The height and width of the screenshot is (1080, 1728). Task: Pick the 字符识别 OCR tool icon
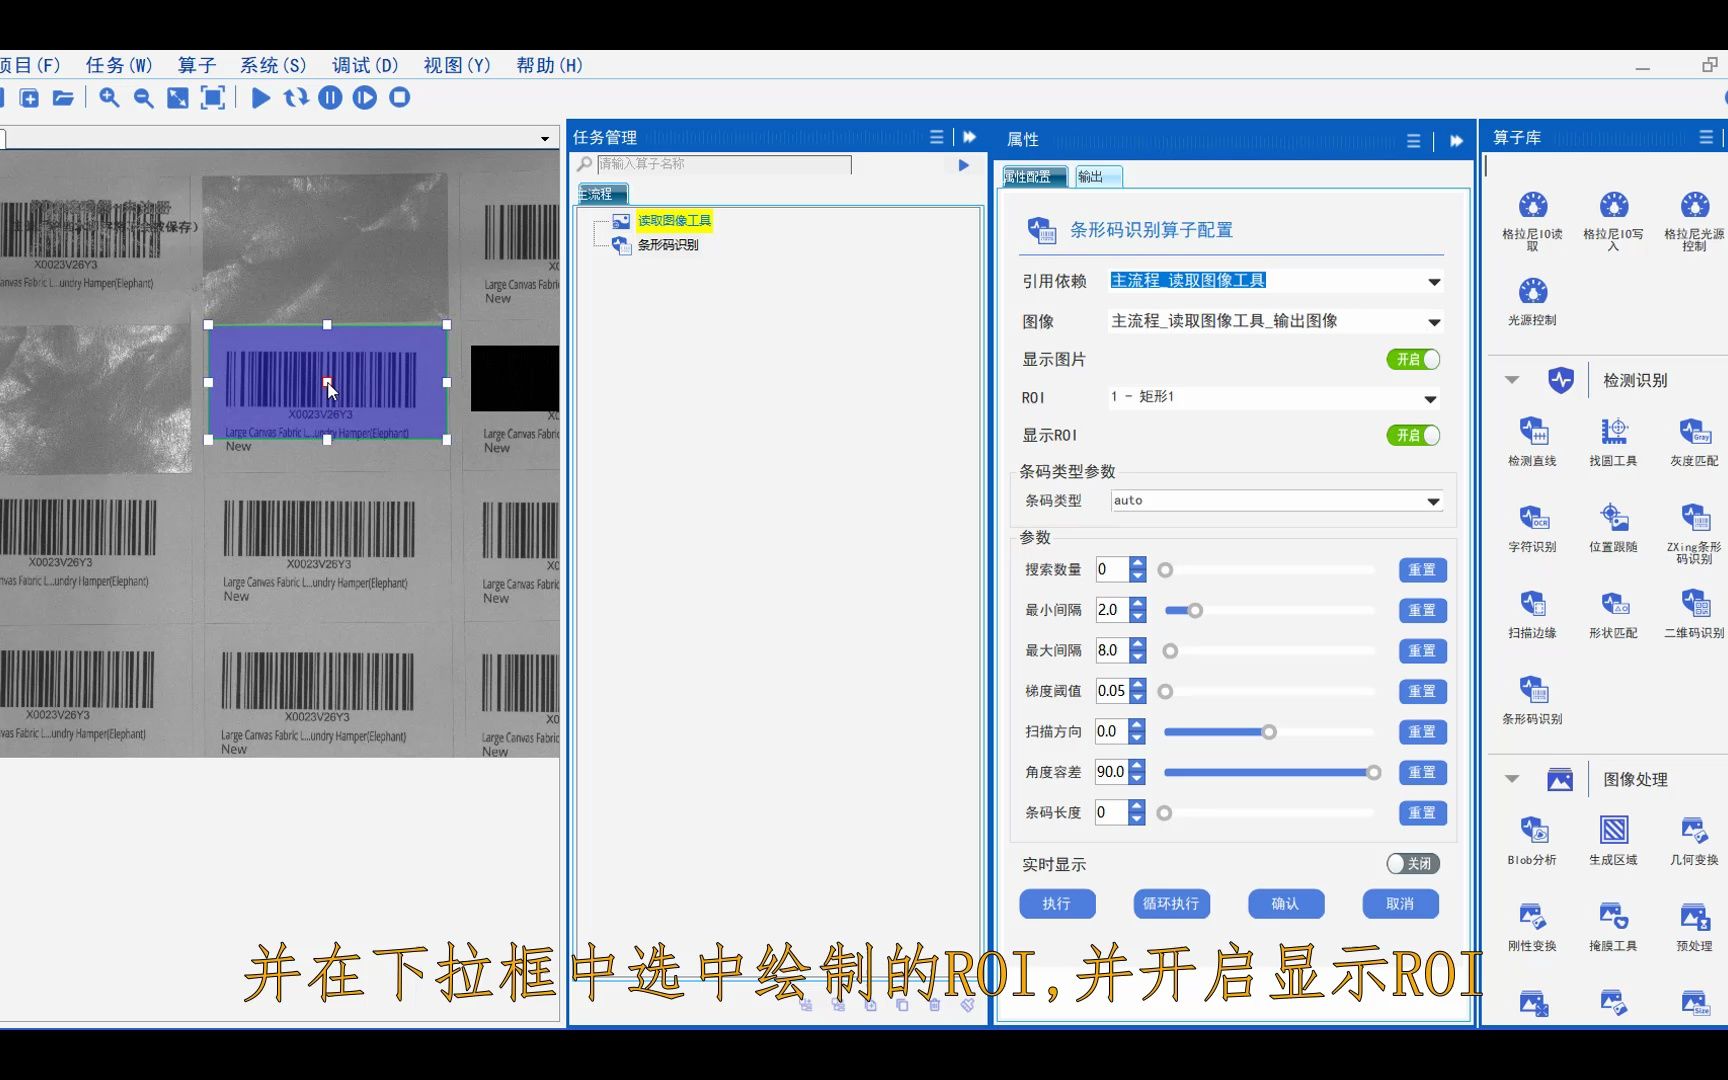(x=1533, y=518)
